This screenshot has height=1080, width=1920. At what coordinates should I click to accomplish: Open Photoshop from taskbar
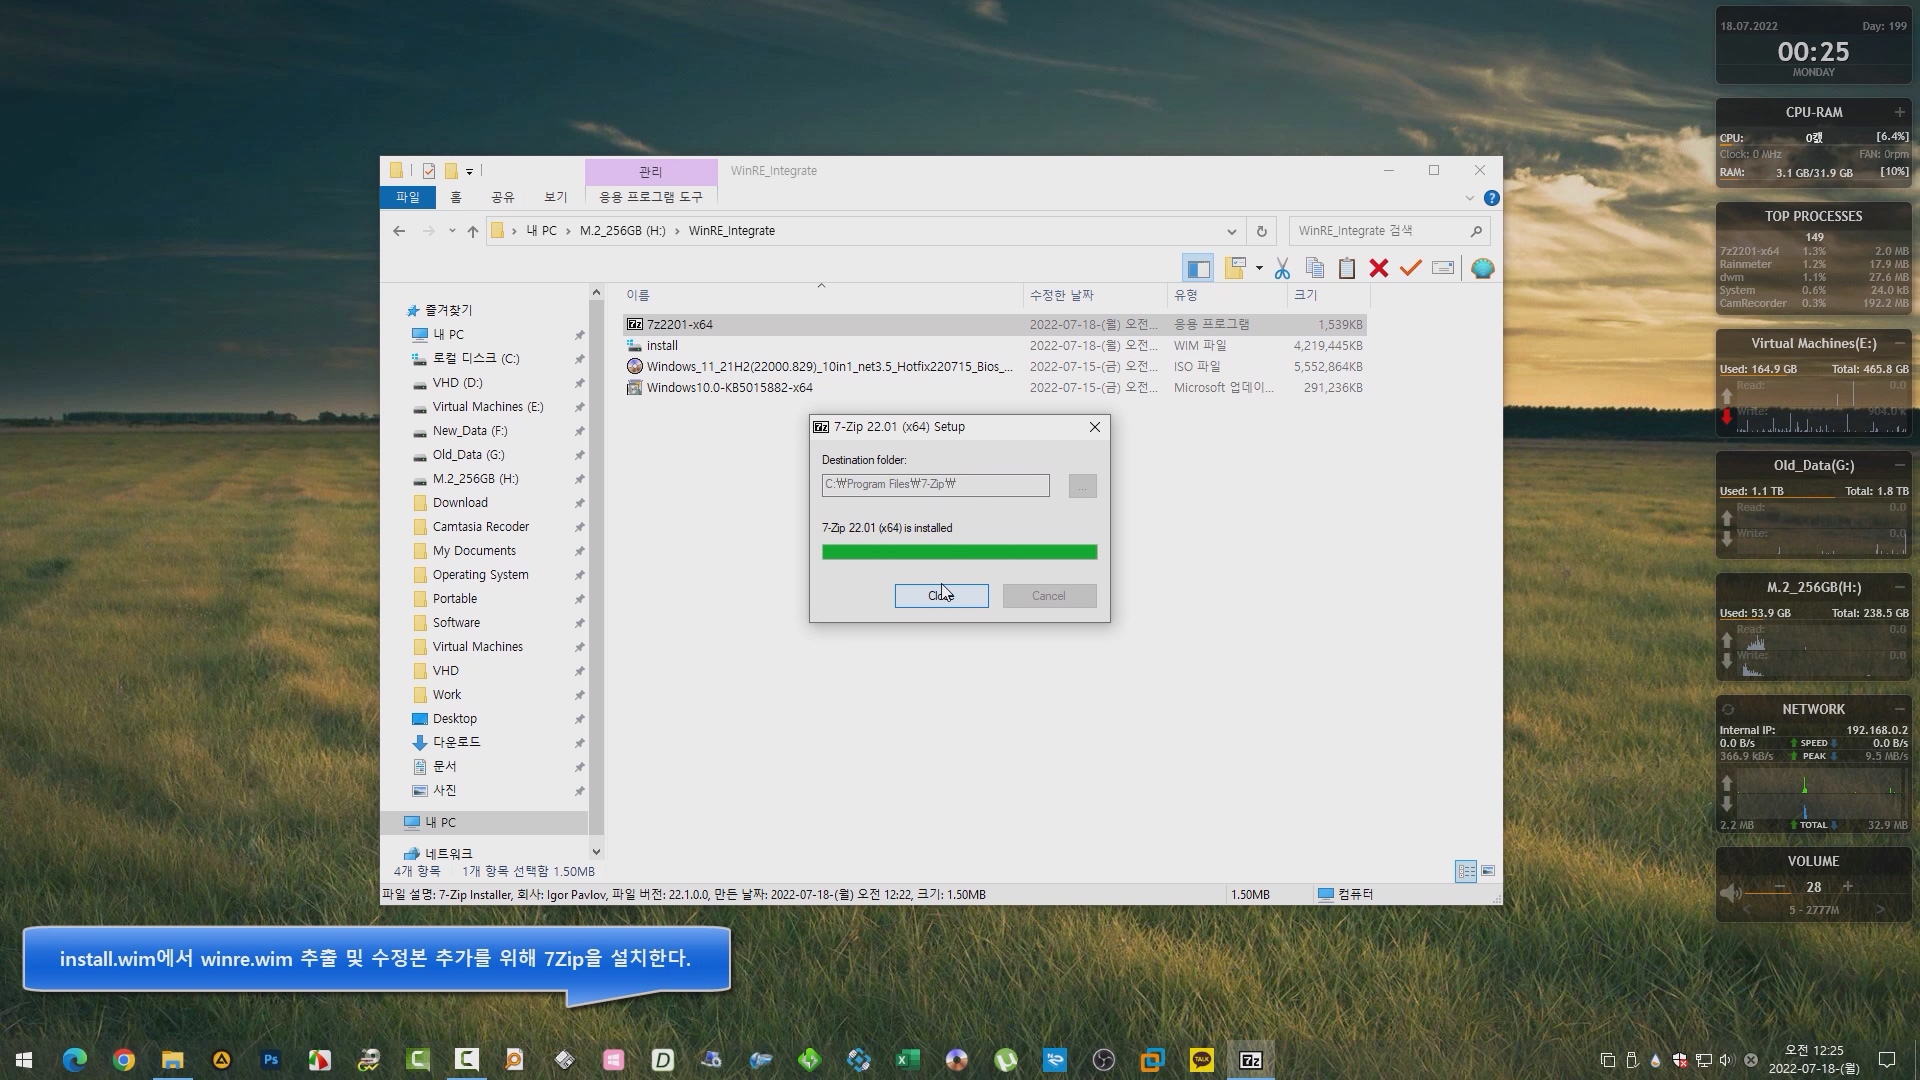pyautogui.click(x=270, y=1060)
